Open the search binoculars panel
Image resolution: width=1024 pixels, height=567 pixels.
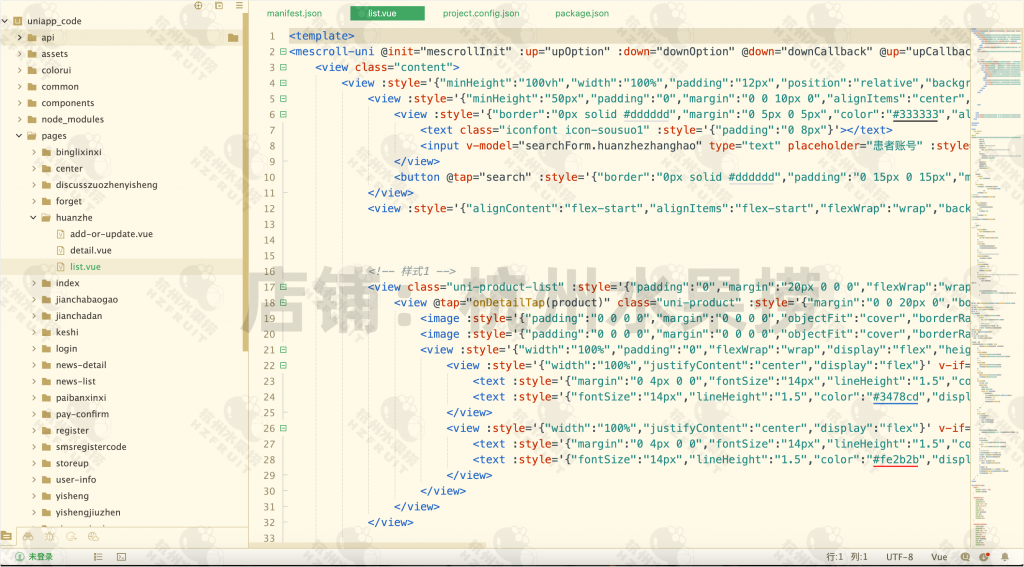pyautogui.click(x=30, y=537)
